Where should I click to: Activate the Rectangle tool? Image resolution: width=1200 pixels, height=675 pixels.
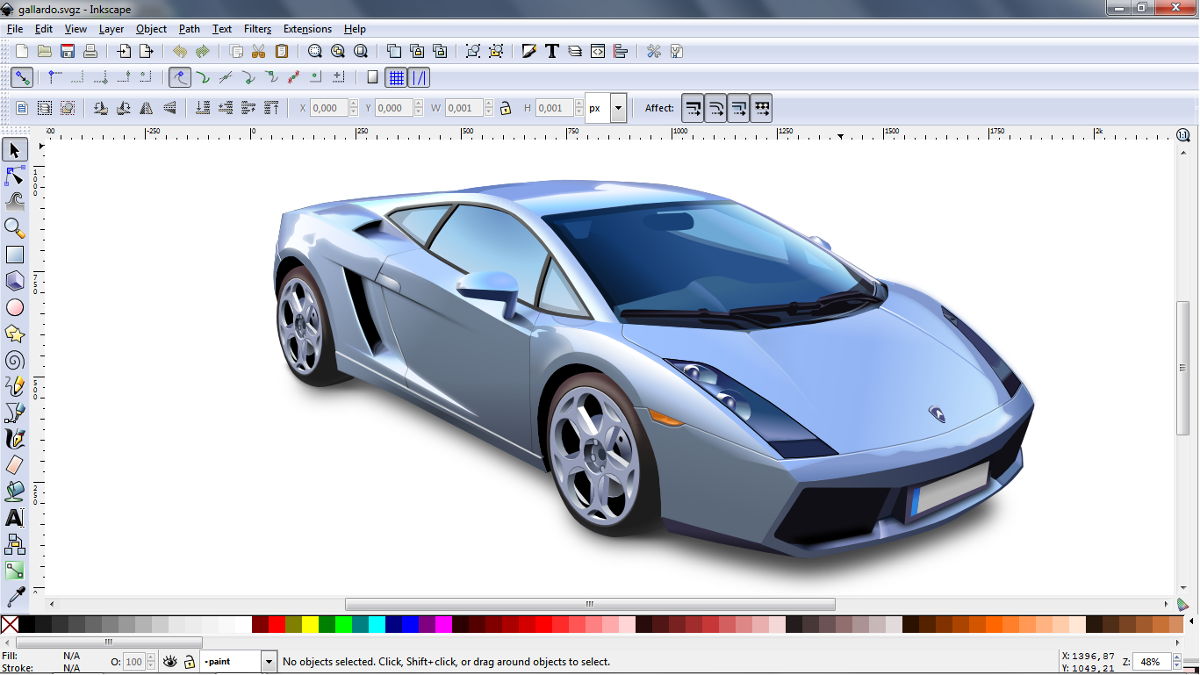click(x=14, y=254)
